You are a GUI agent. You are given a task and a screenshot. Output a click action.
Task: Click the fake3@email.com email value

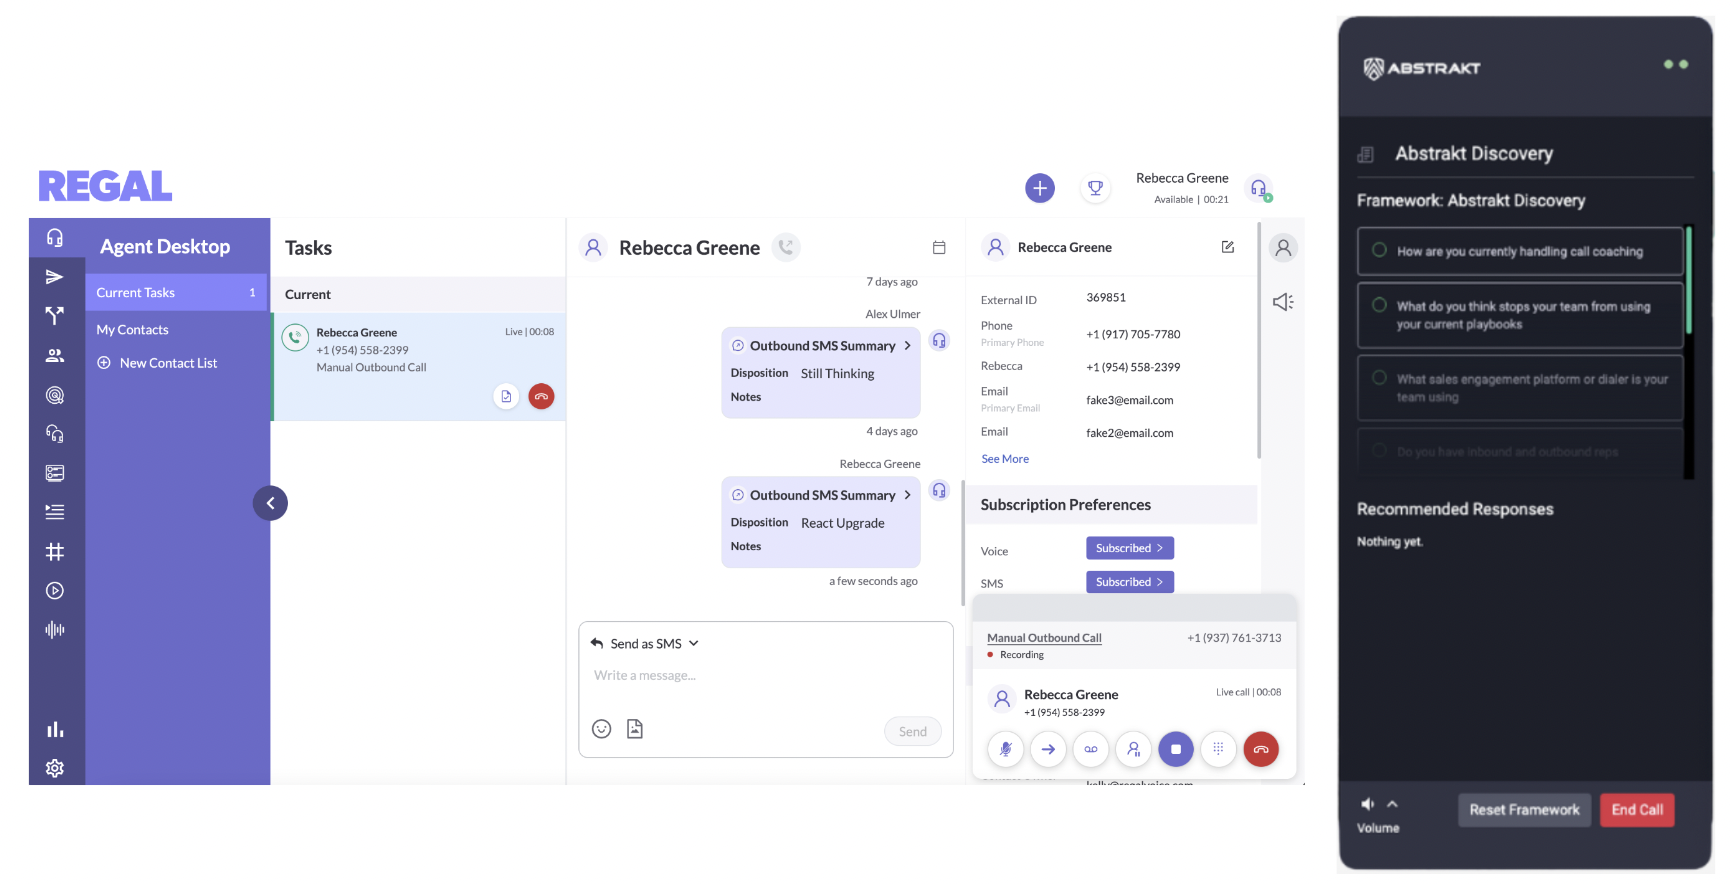tap(1130, 400)
